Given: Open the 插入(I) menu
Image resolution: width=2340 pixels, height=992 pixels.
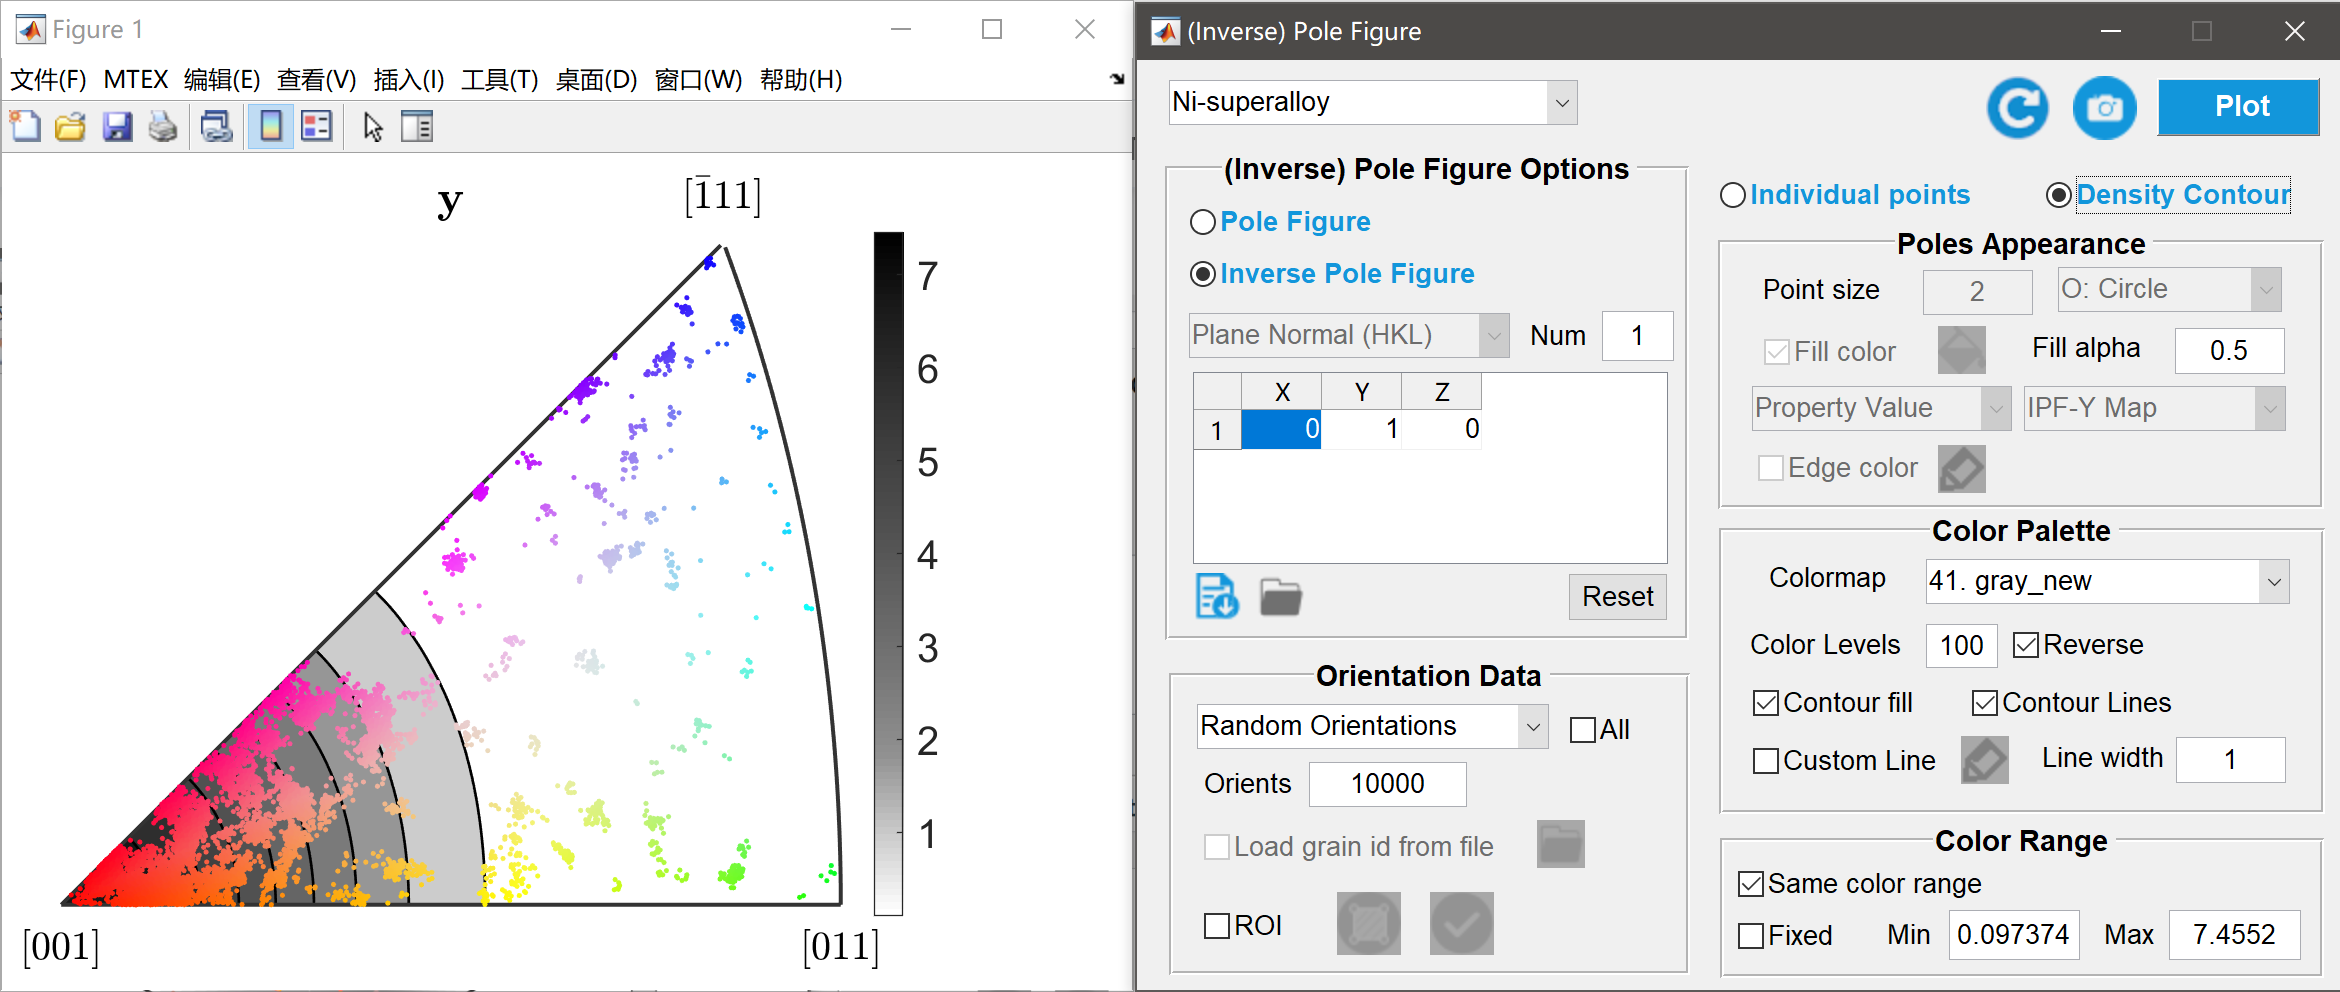Looking at the screenshot, I should [x=409, y=80].
